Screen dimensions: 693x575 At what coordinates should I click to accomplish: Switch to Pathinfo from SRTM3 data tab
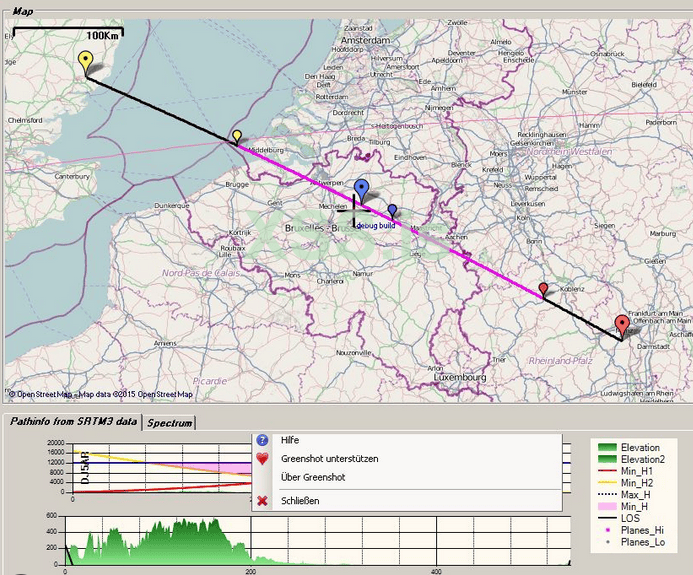pos(73,422)
